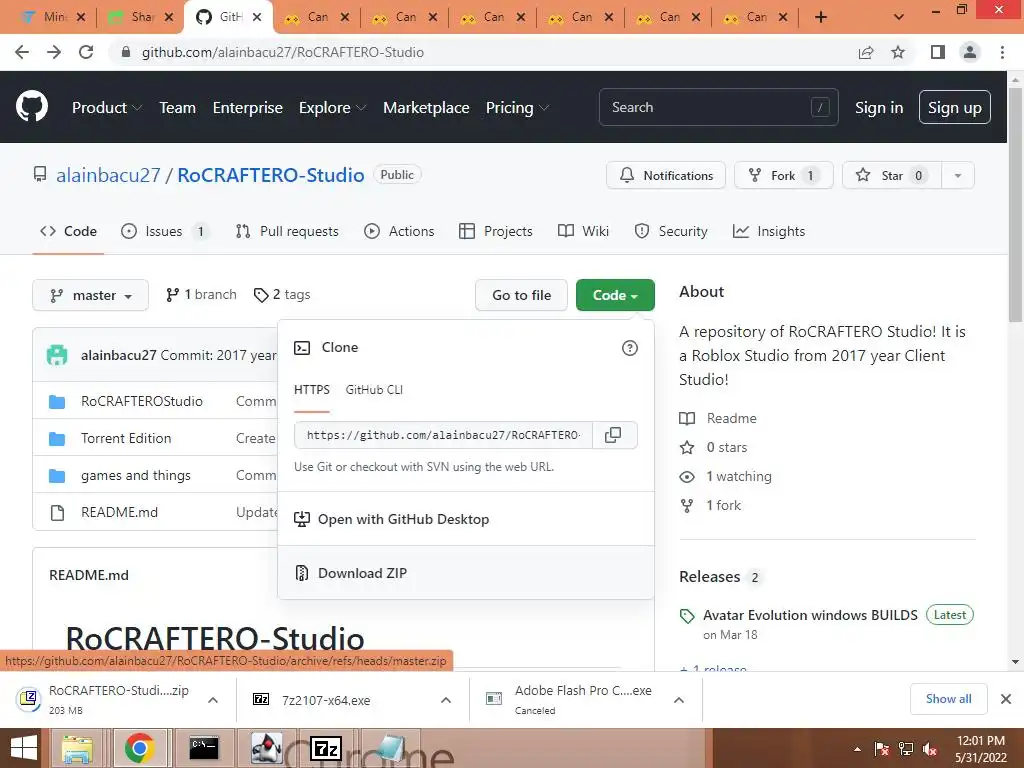Expand the Product menu
This screenshot has width=1024, height=768.
click(106, 108)
